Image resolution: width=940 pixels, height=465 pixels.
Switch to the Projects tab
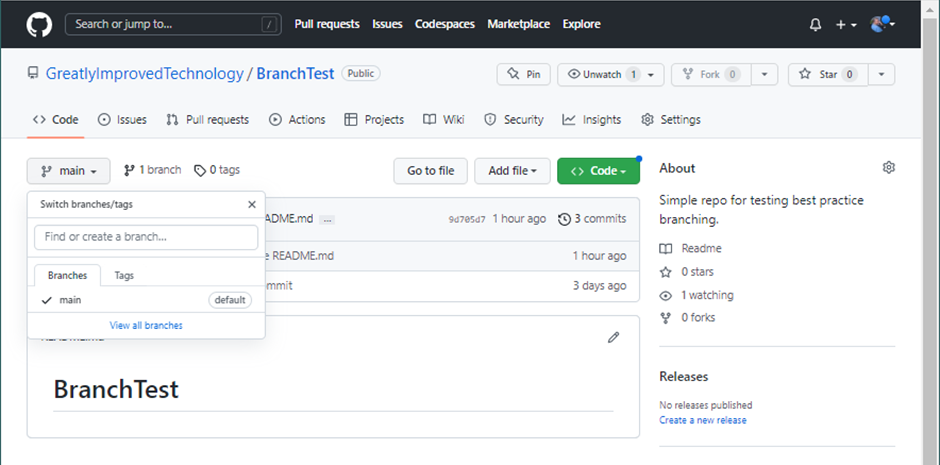[x=374, y=119]
